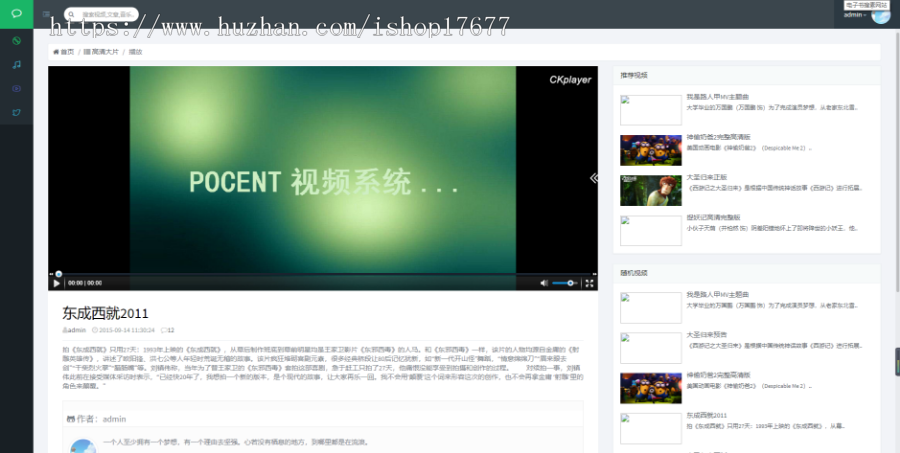Screen dimensions: 900x453
Task: Open 捉妖记高清完整版 video link
Action: click(x=713, y=218)
